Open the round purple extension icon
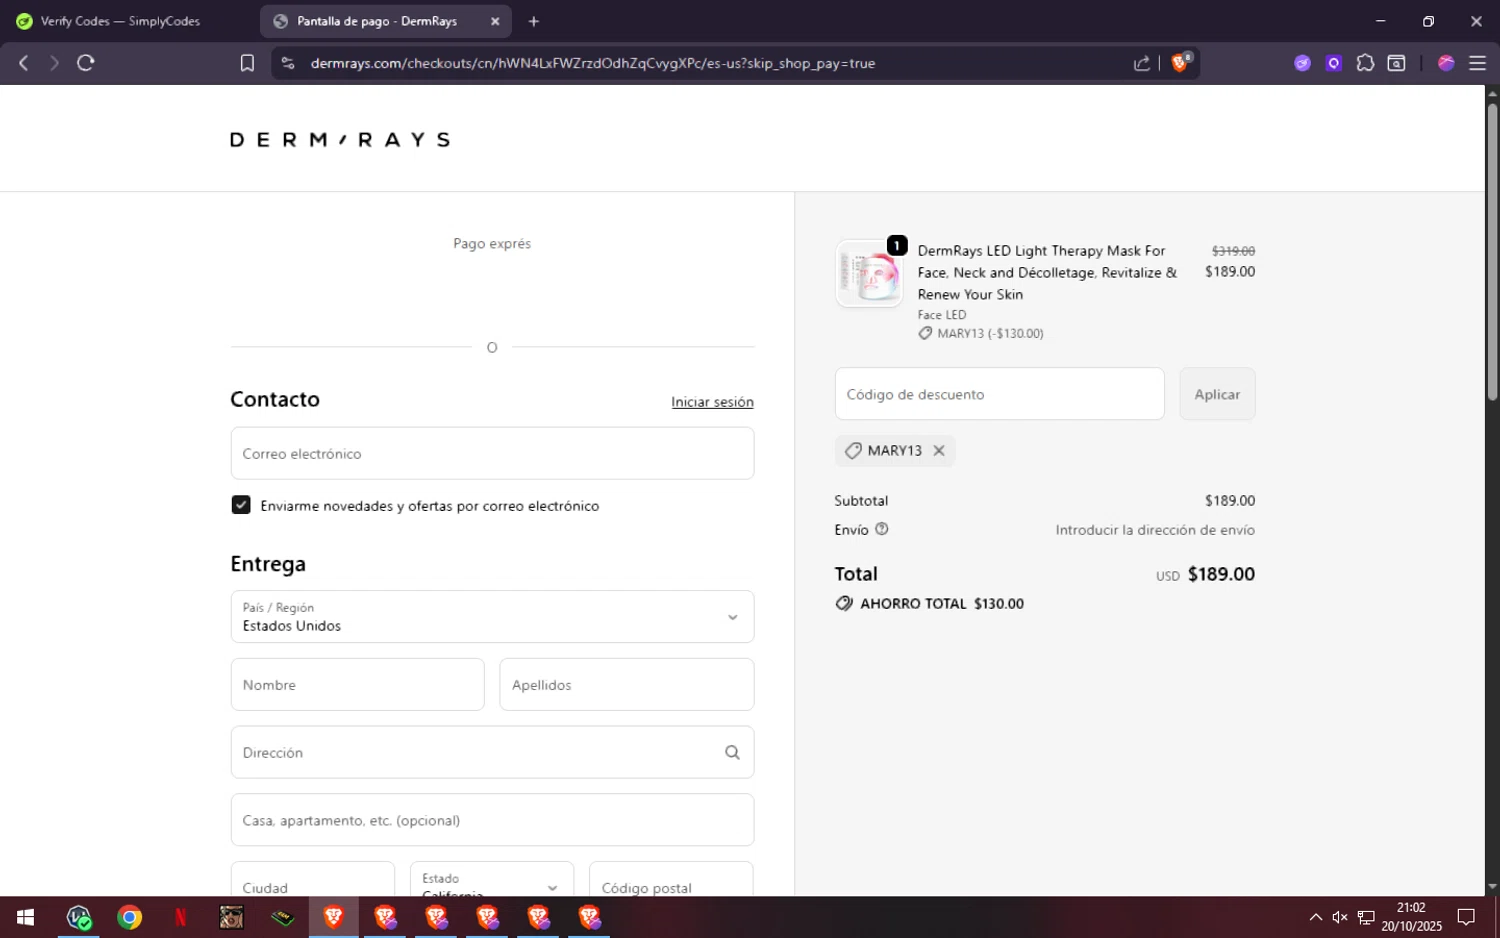Image resolution: width=1500 pixels, height=938 pixels. click(x=1302, y=63)
